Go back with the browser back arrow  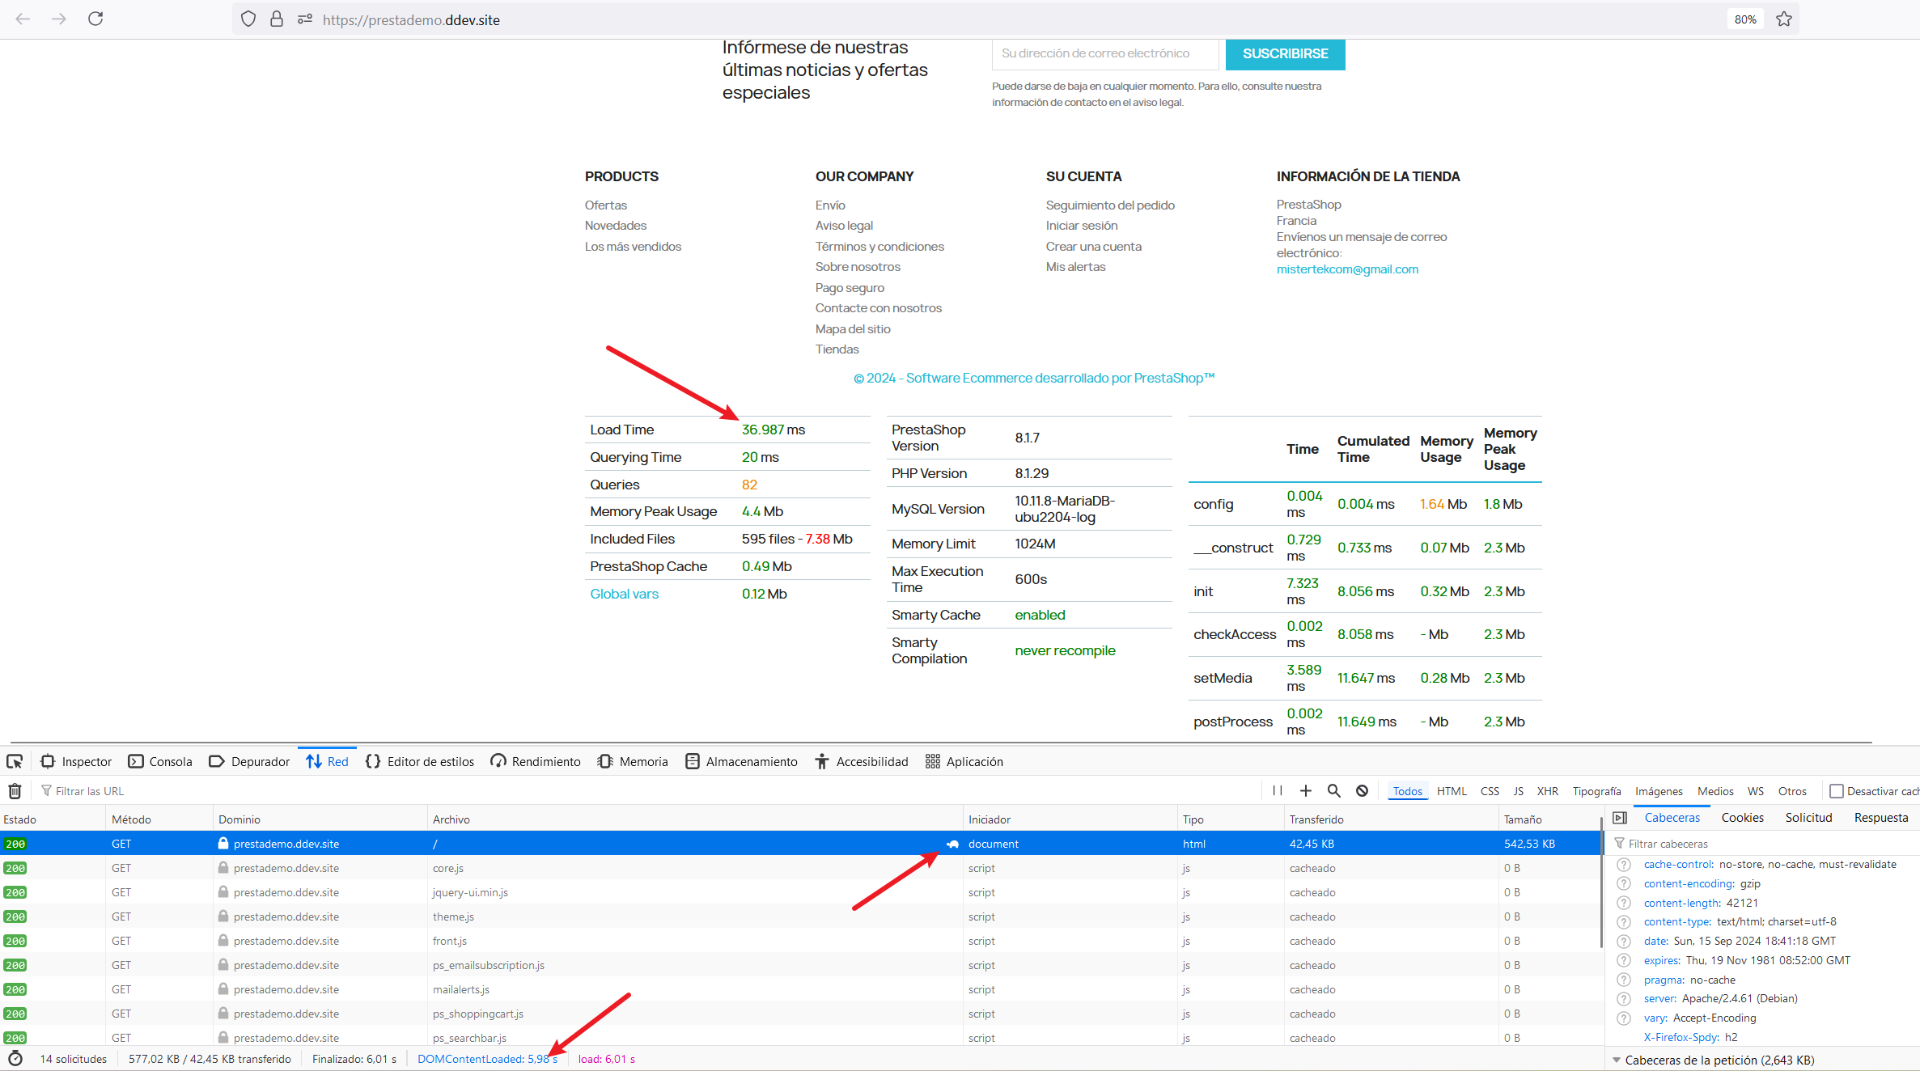pyautogui.click(x=22, y=19)
